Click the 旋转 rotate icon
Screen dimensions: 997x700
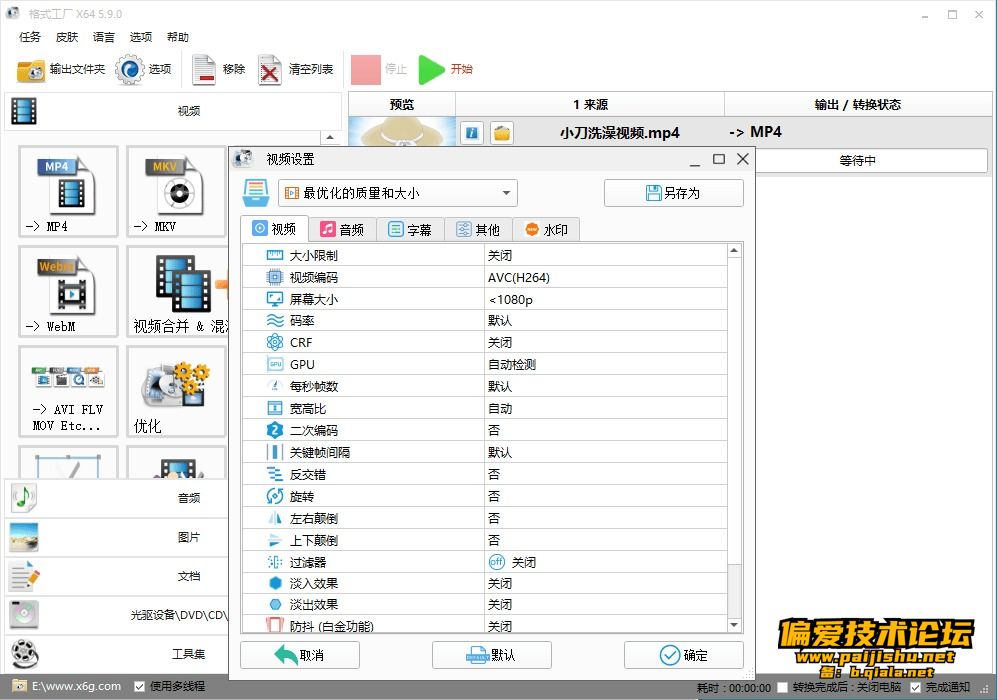(275, 496)
